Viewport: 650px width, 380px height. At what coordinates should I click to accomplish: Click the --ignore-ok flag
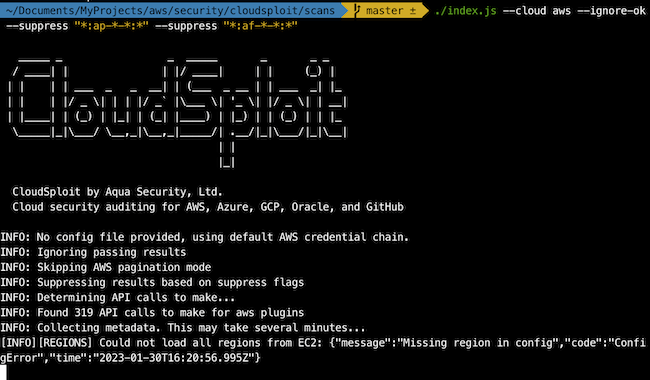pyautogui.click(x=611, y=11)
